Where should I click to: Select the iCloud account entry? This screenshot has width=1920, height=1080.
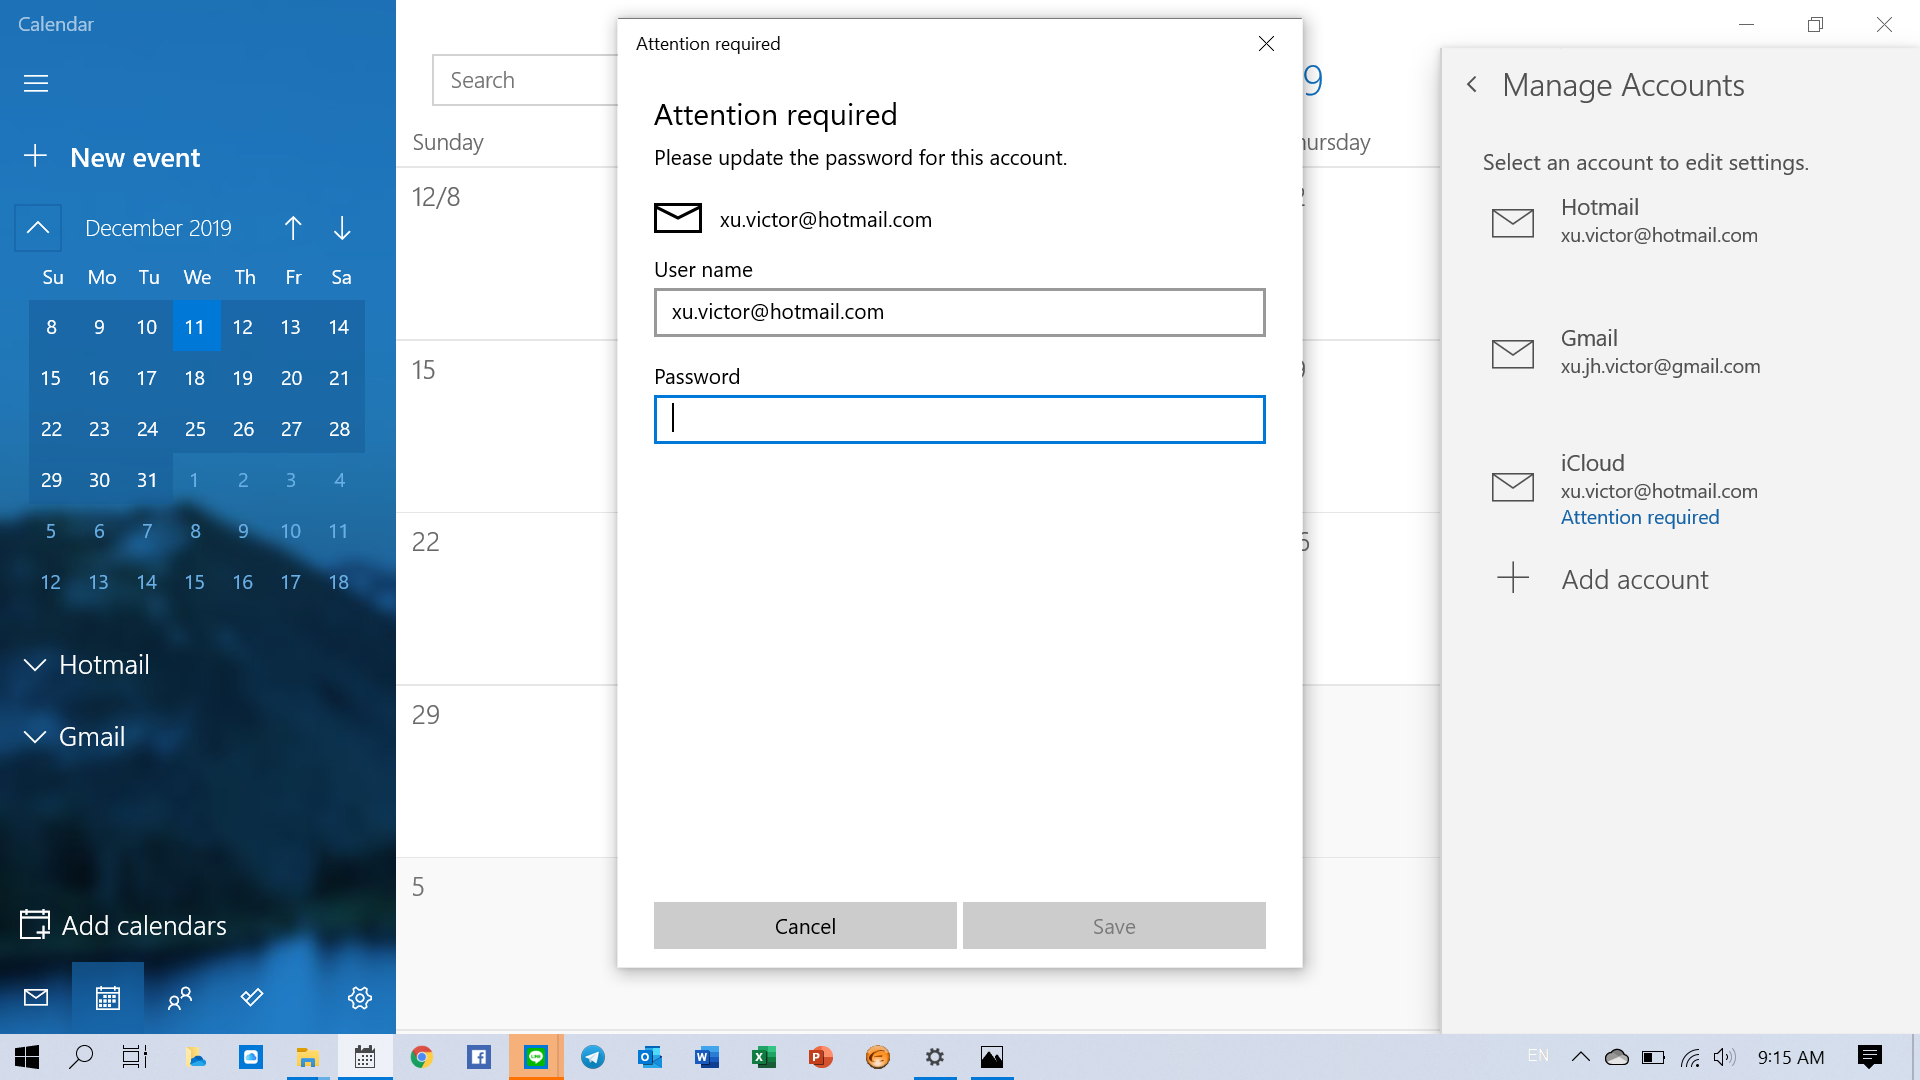coord(1680,489)
